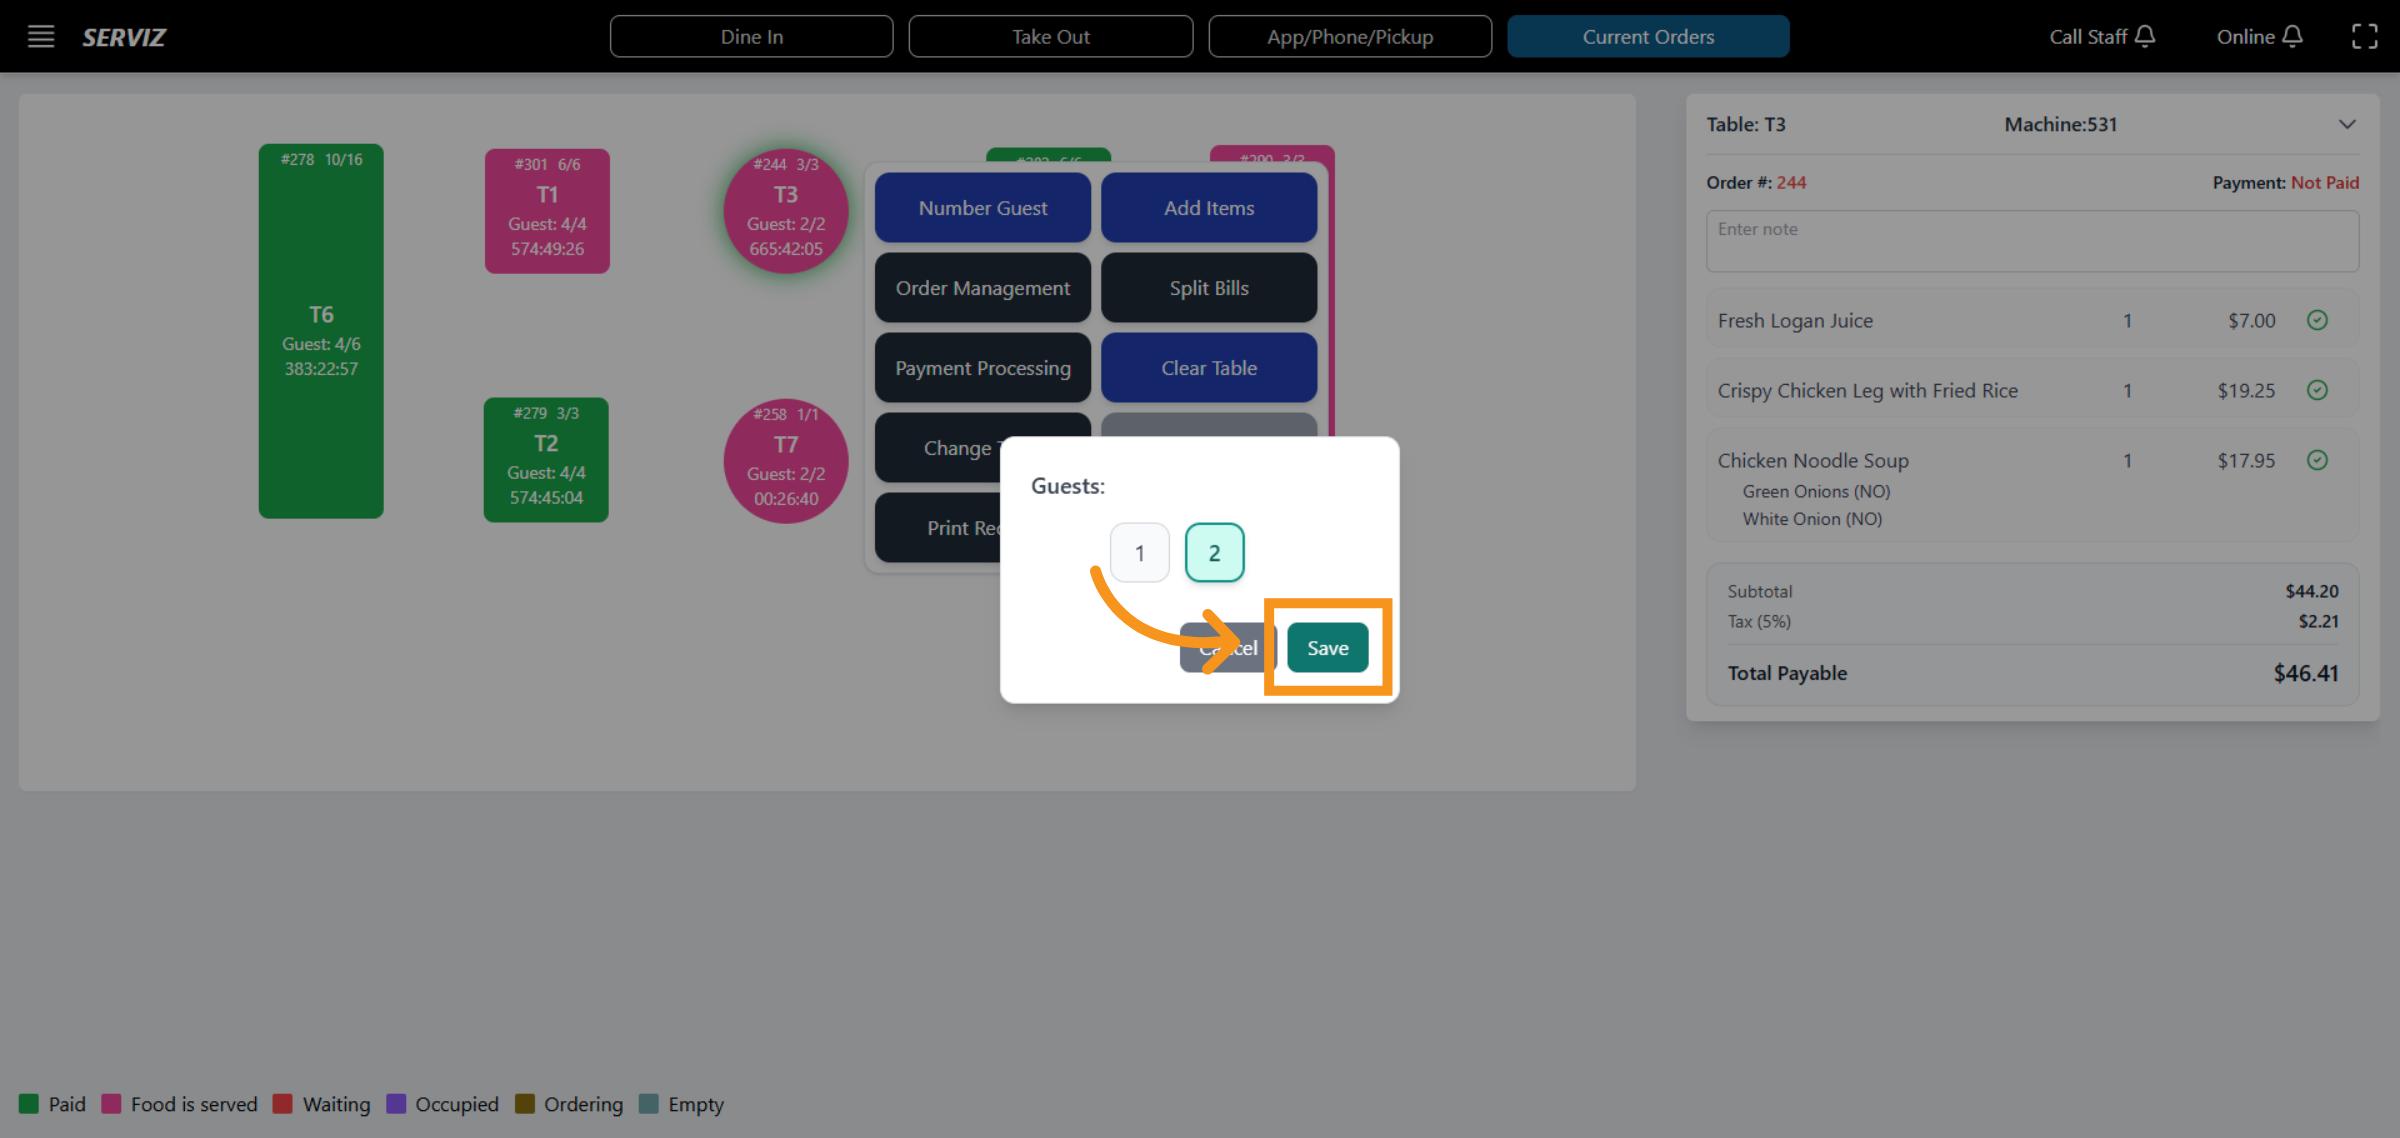Click the SERVIZ logo
This screenshot has height=1138, width=2400.
click(124, 37)
